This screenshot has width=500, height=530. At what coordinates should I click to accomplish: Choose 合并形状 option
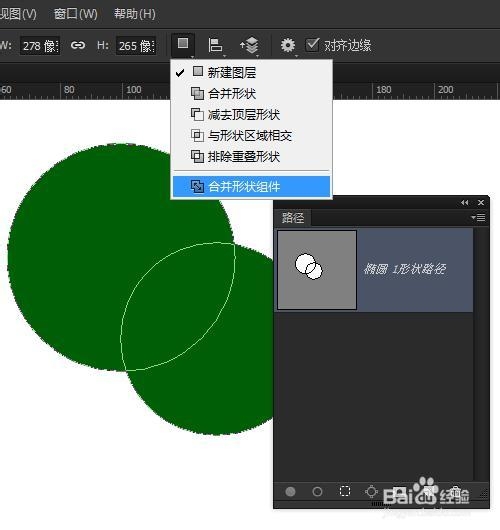coord(251,94)
